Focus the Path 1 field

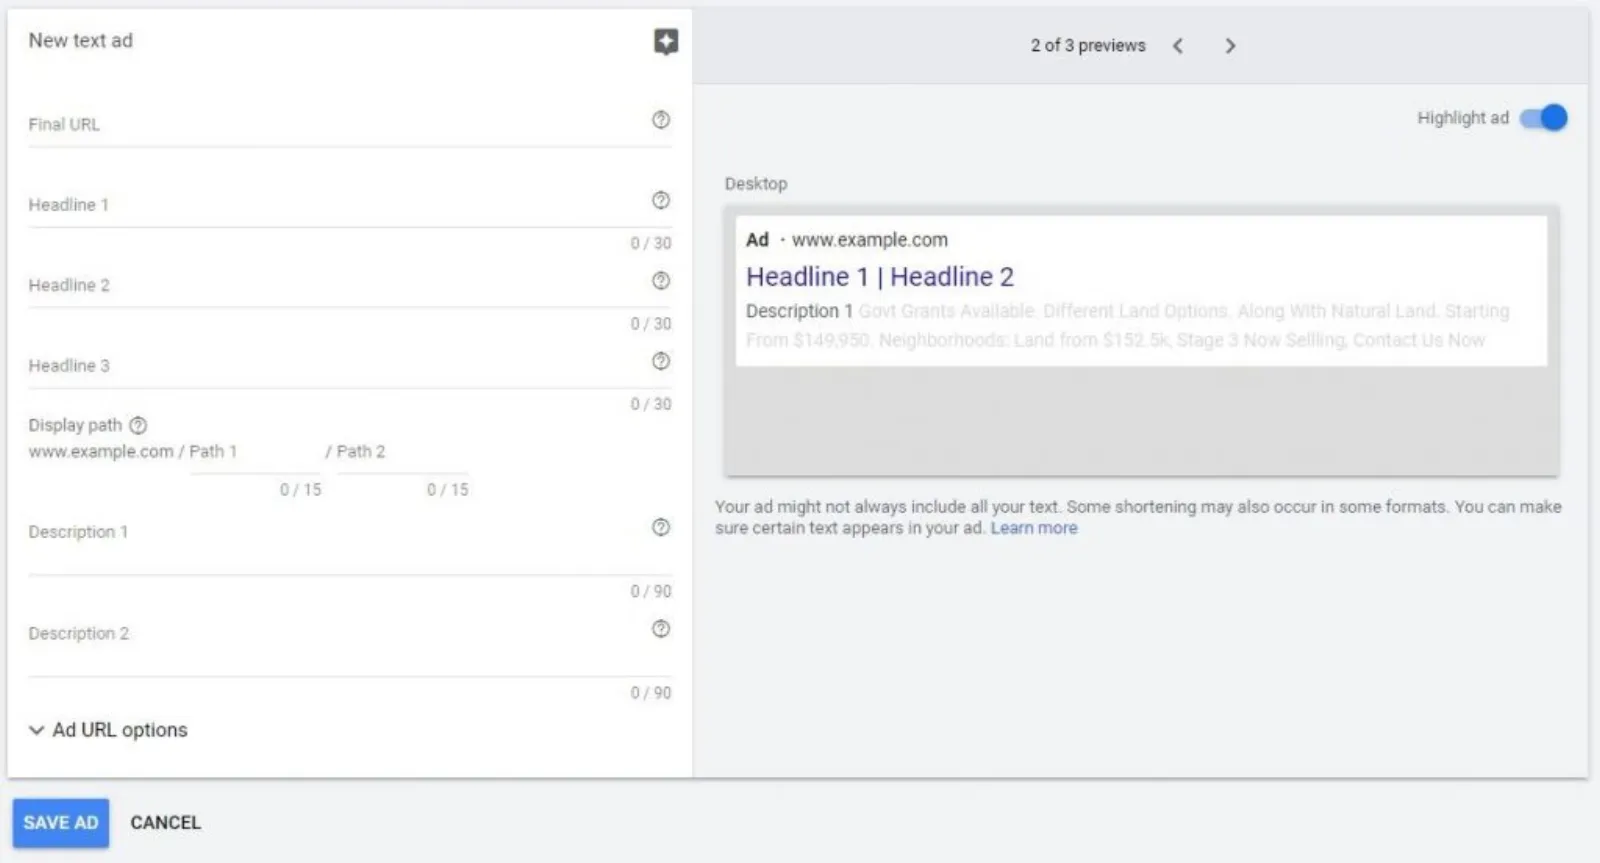point(255,452)
